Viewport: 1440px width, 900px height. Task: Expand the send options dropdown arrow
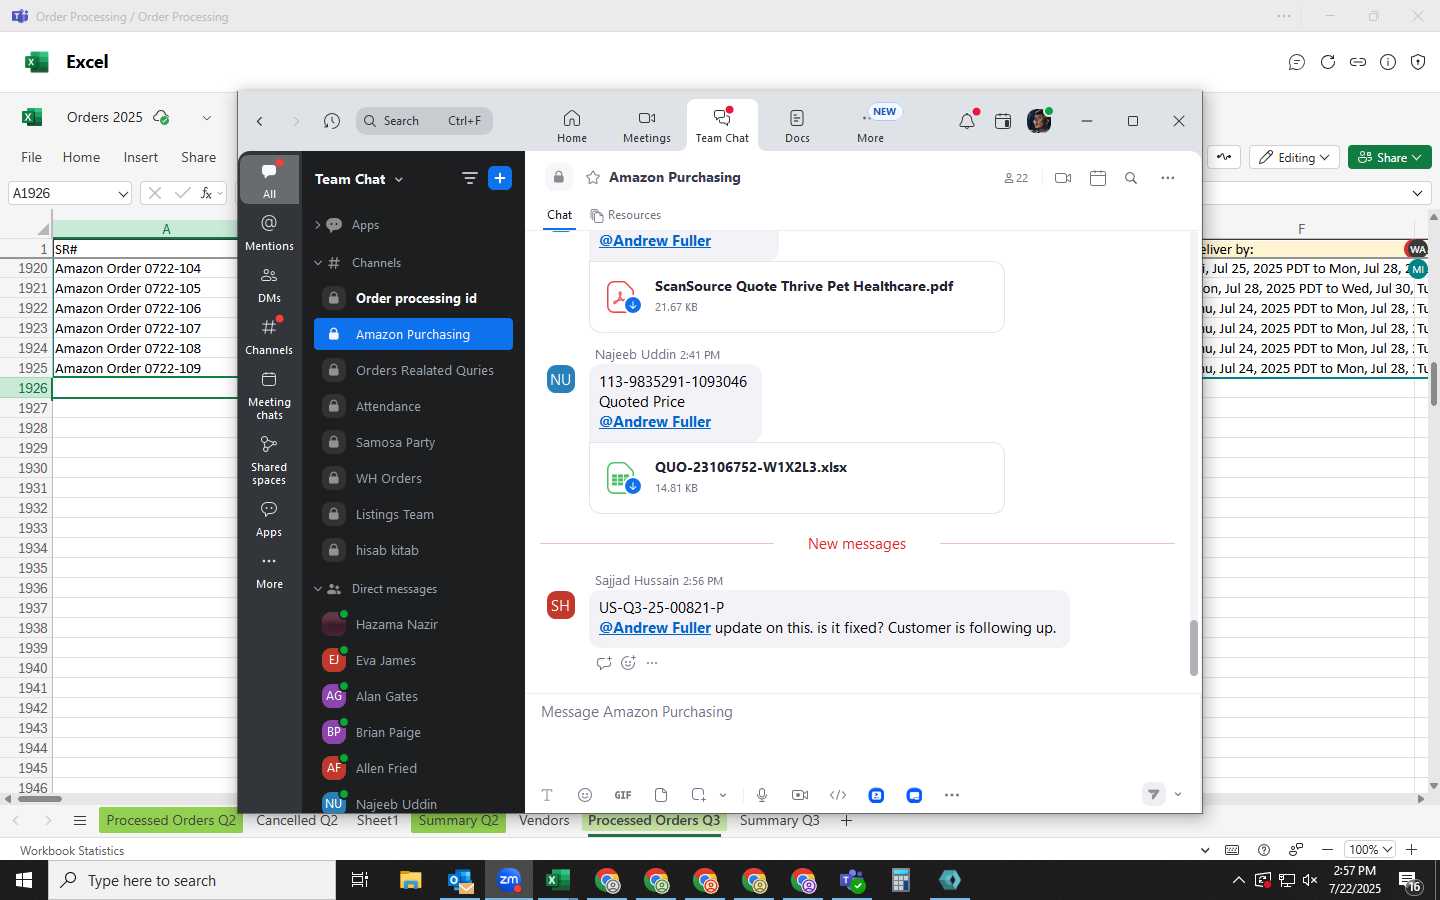[1178, 794]
